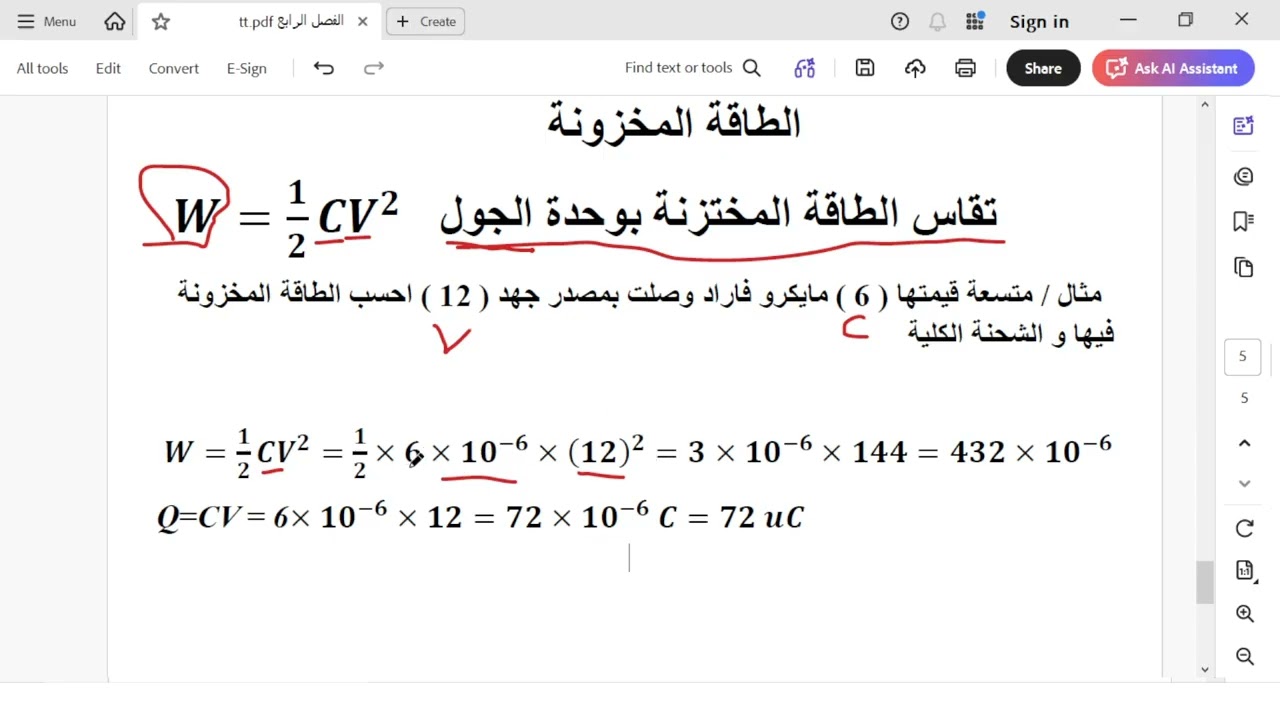Go to next page with down chevron
Viewport: 1280px width, 720px height.
(x=1244, y=483)
